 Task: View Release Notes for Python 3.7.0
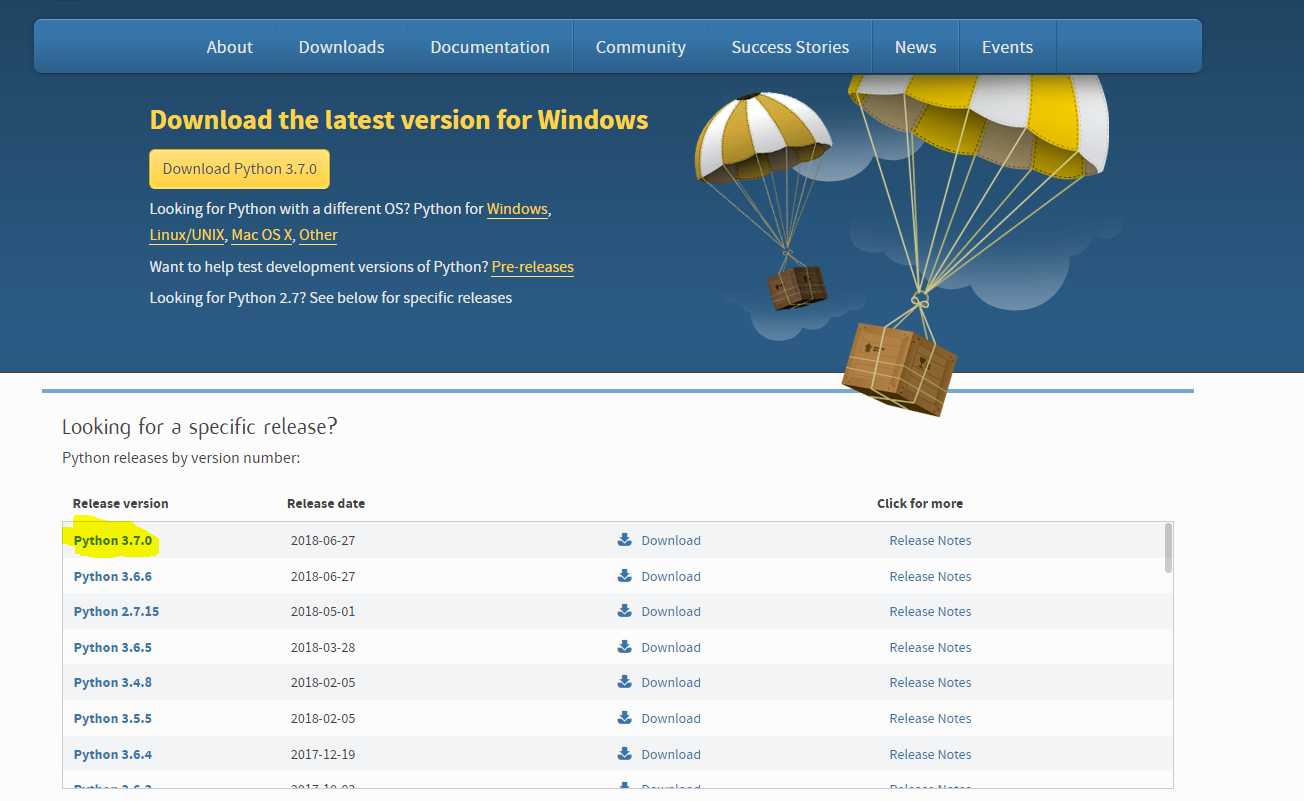click(930, 540)
